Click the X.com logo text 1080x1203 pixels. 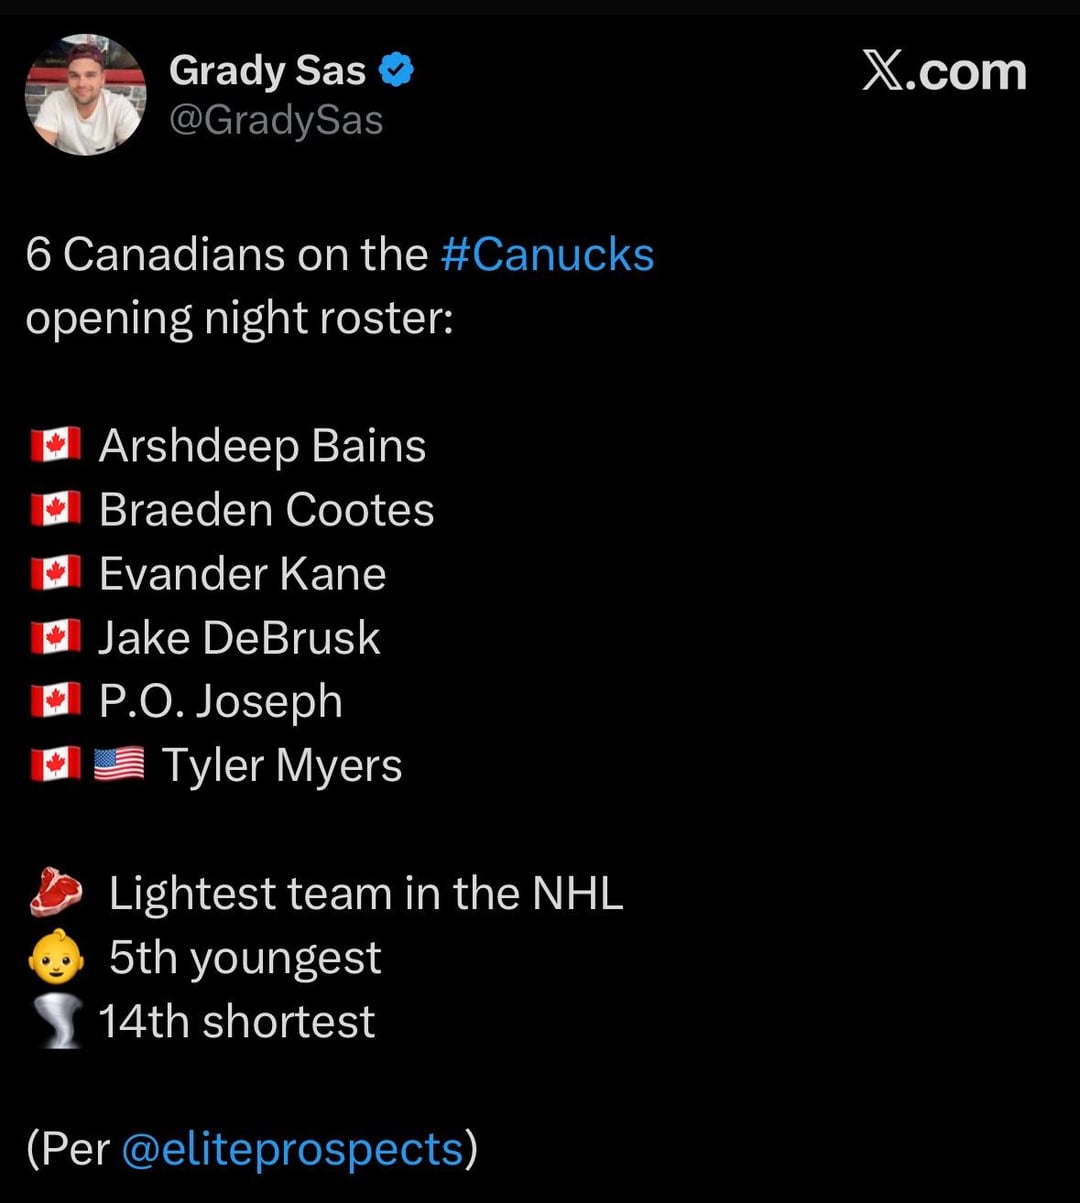(944, 73)
